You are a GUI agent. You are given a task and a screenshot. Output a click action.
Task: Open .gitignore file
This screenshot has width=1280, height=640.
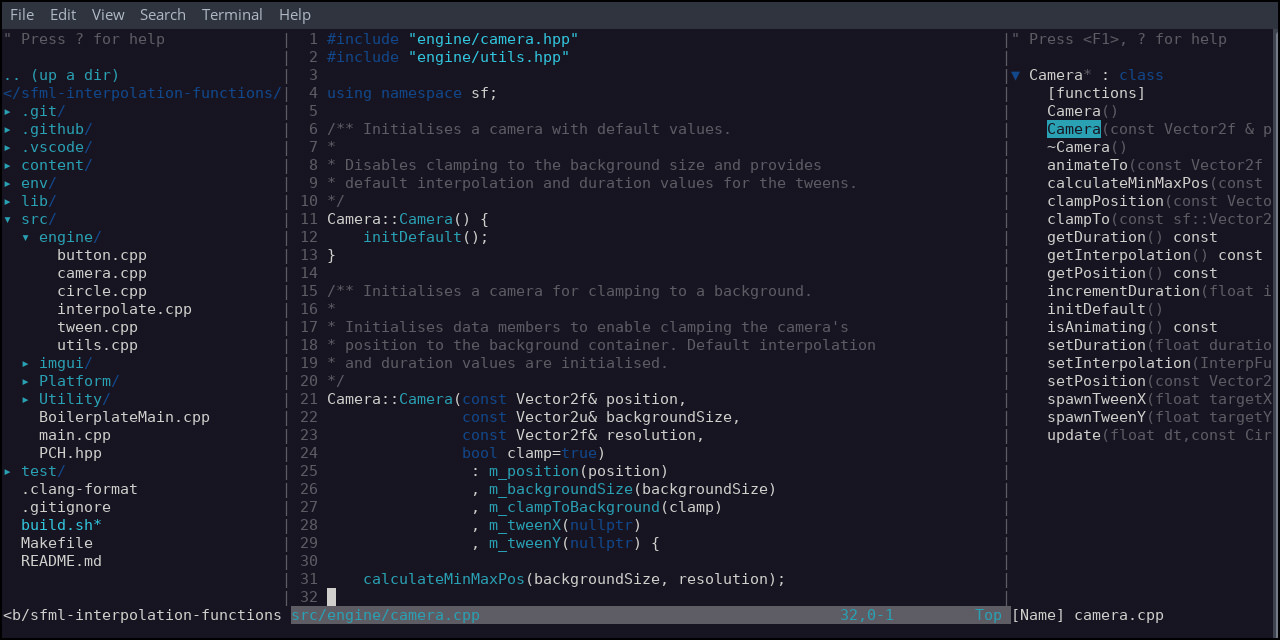point(66,507)
